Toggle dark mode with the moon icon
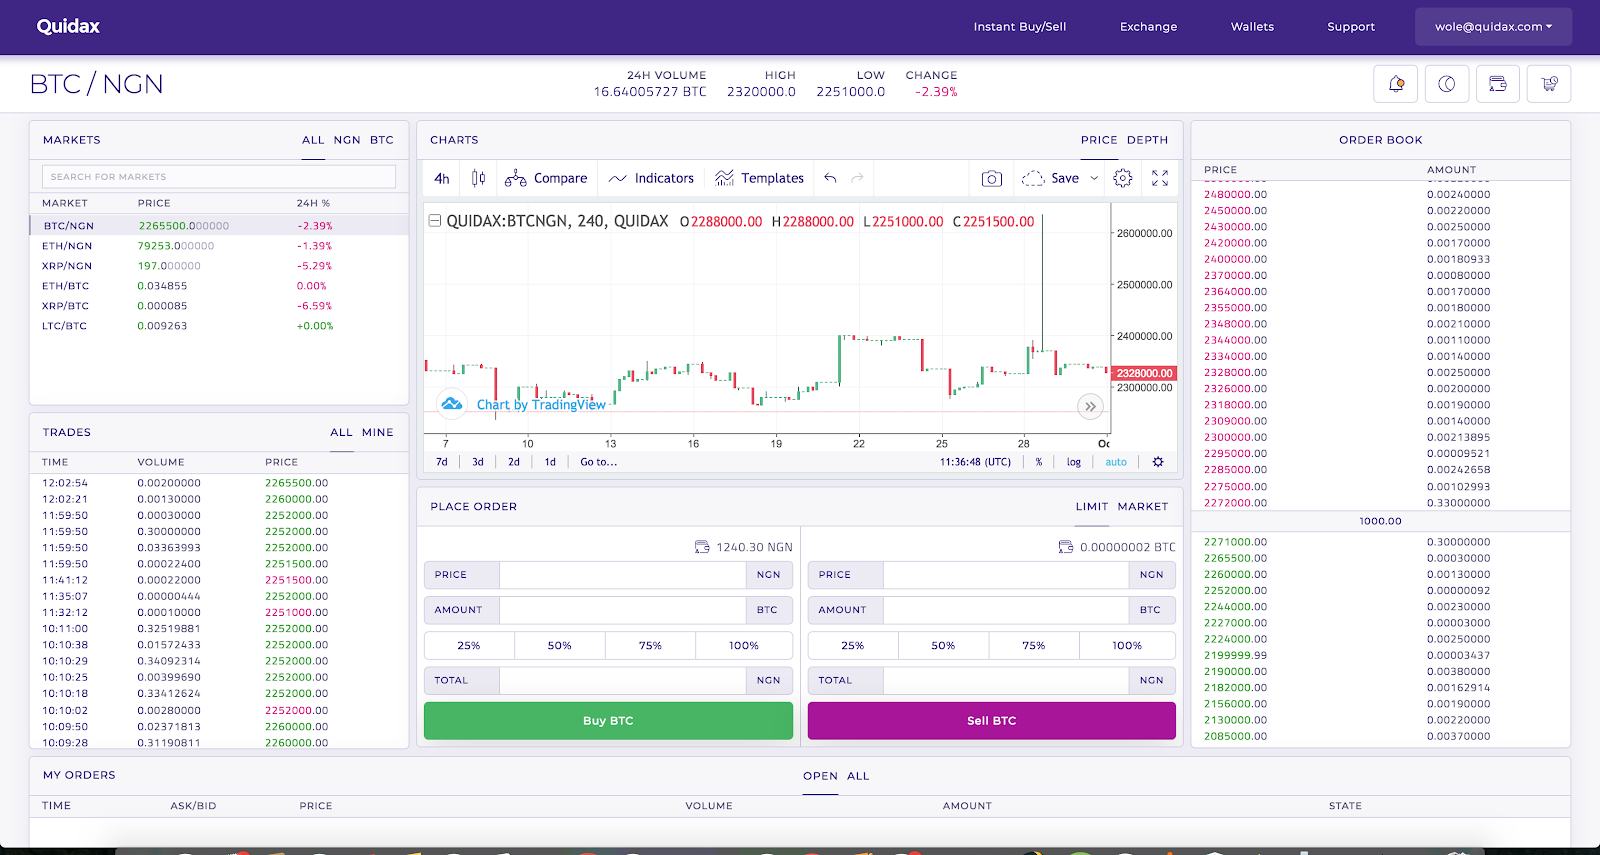This screenshot has height=855, width=1600. pyautogui.click(x=1447, y=84)
